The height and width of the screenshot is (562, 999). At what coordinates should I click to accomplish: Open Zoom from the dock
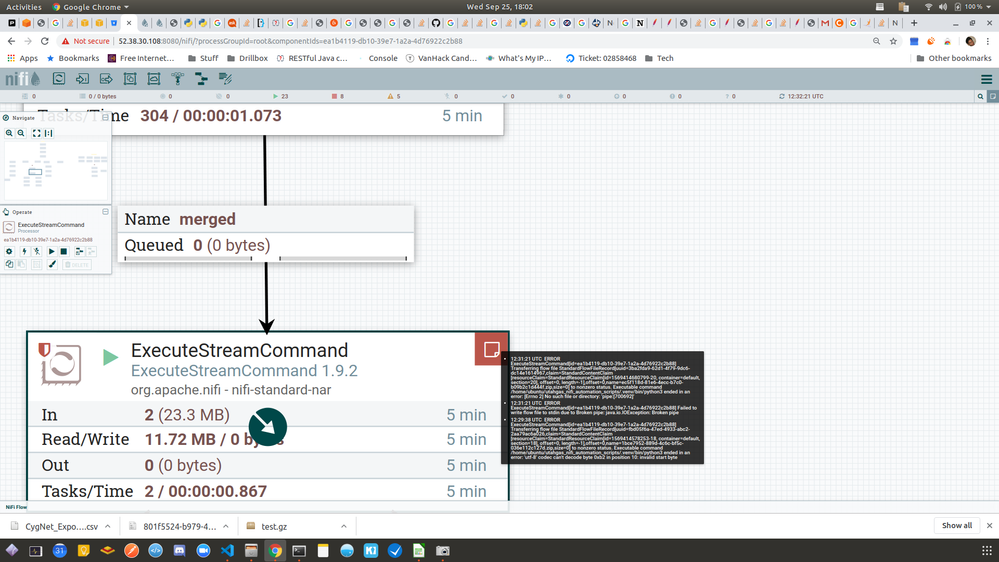coord(203,551)
